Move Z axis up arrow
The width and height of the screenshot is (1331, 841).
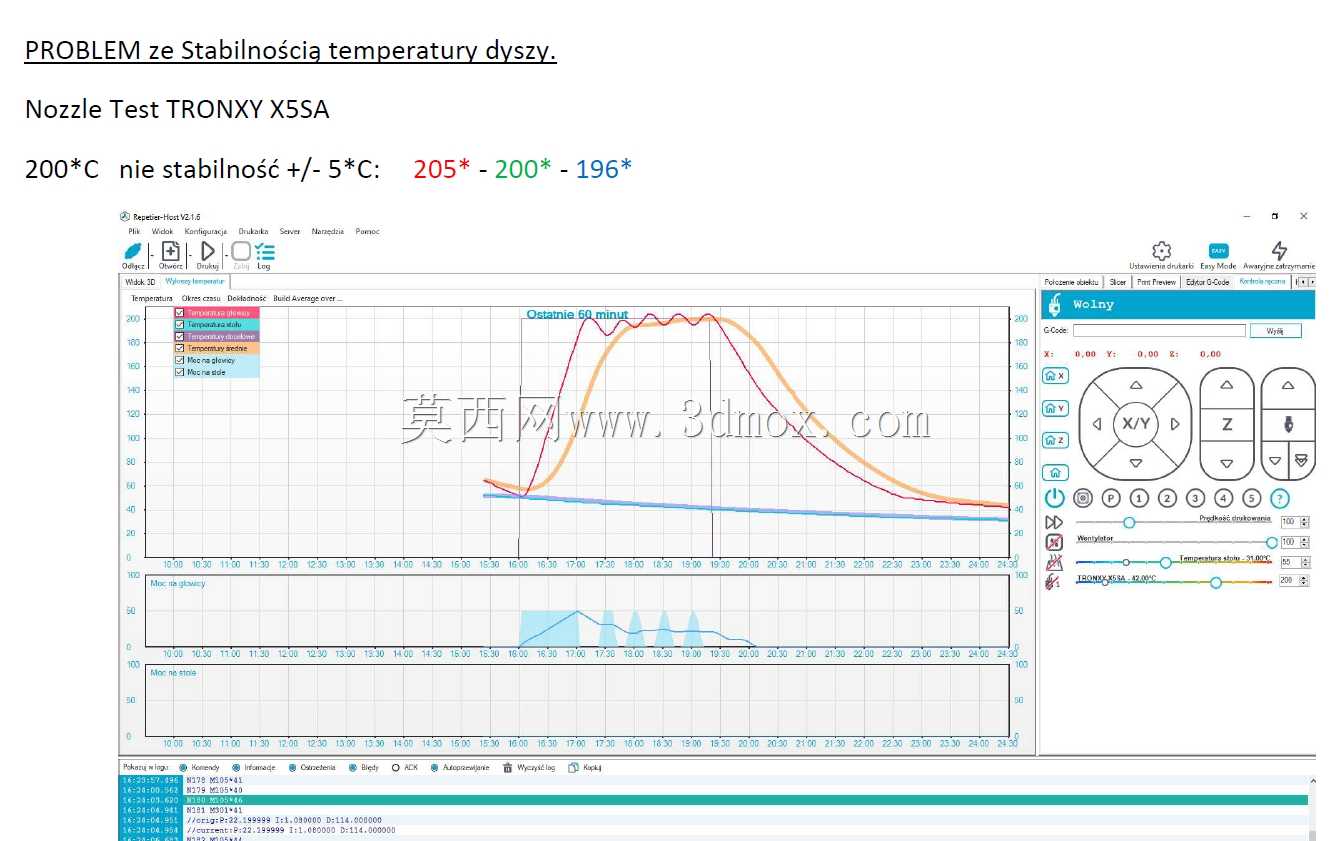point(1227,385)
